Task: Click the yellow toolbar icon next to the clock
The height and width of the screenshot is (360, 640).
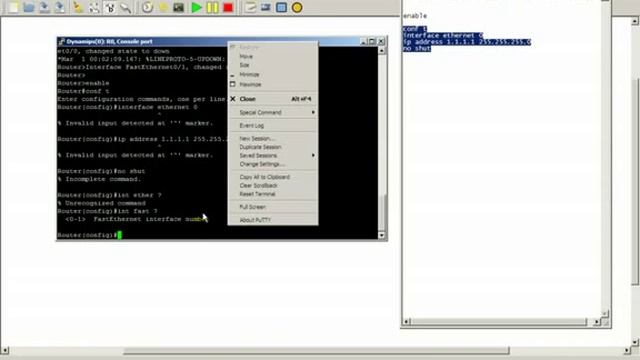Action: coord(163,7)
